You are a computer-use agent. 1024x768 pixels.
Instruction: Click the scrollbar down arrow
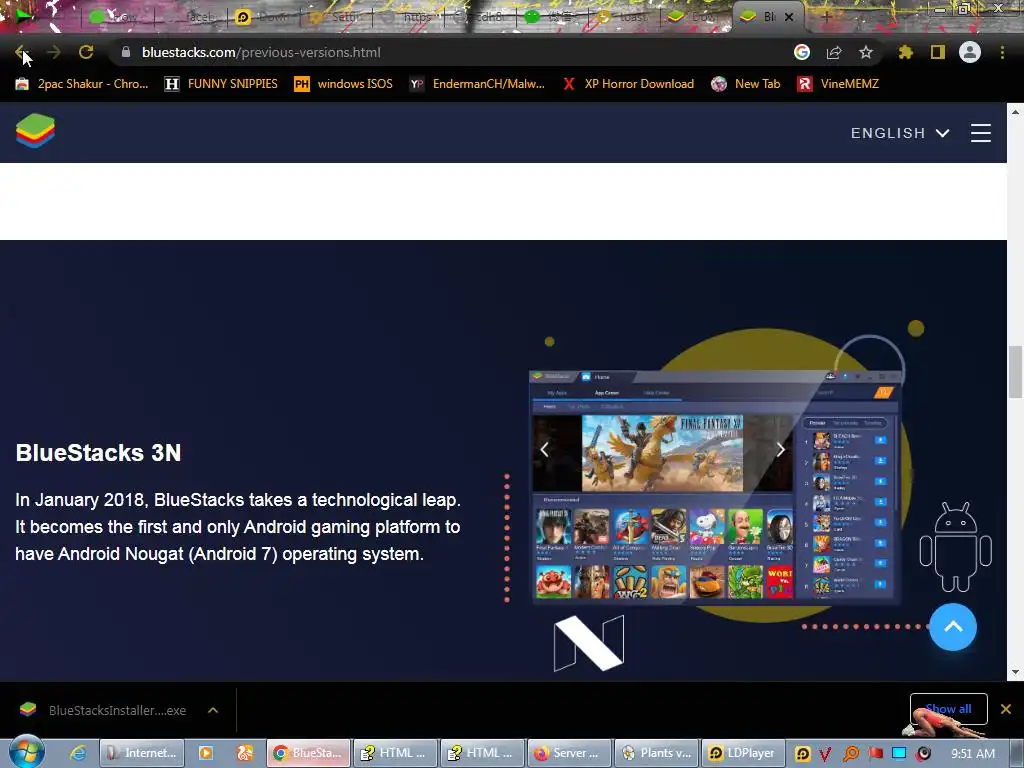coord(1015,673)
